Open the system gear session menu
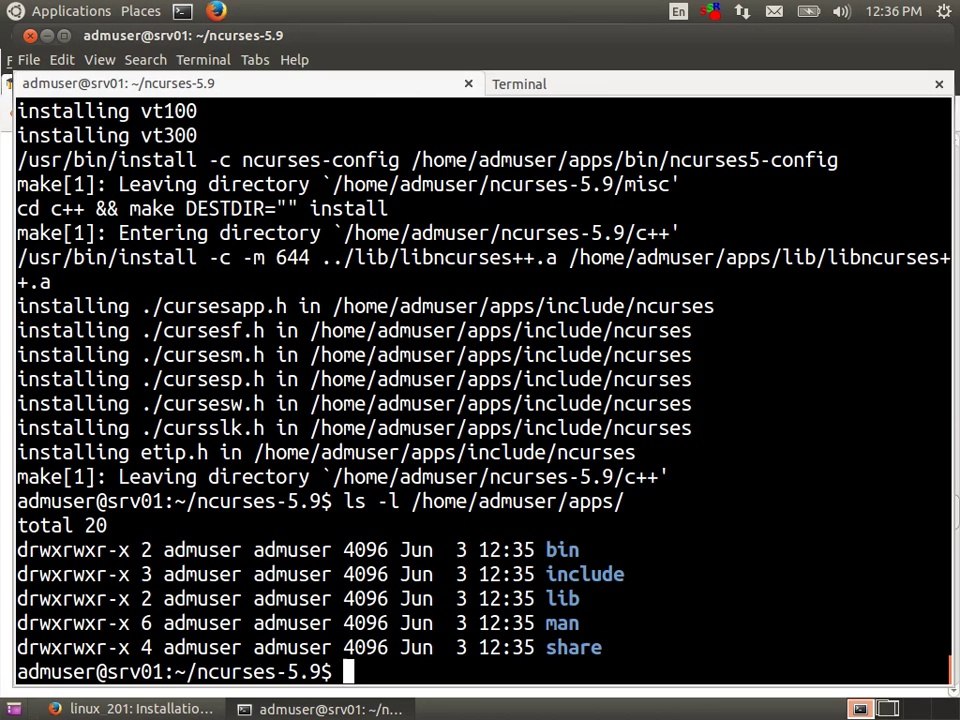The image size is (960, 720). pyautogui.click(x=944, y=12)
